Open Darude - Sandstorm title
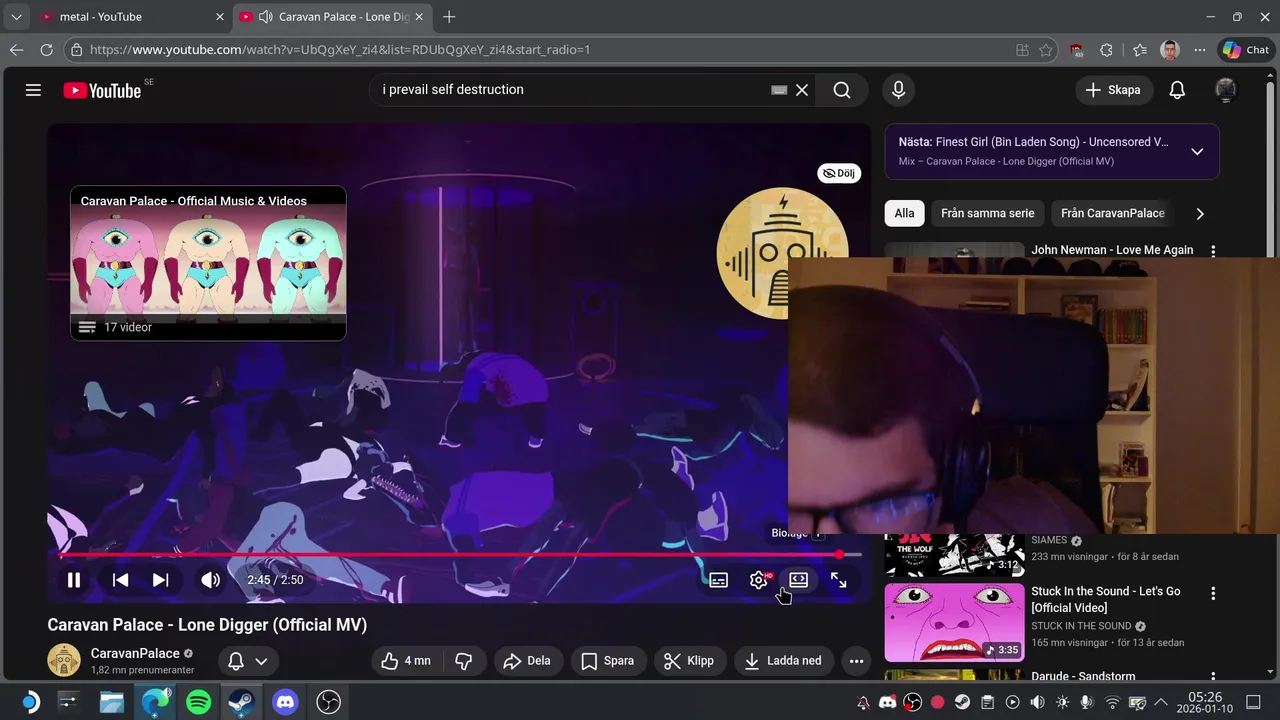 1083,676
